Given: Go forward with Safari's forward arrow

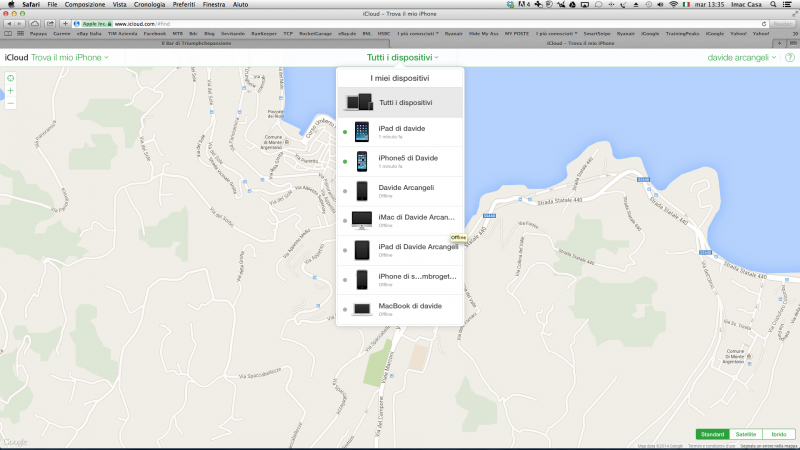Looking at the screenshot, I should tap(19, 24).
